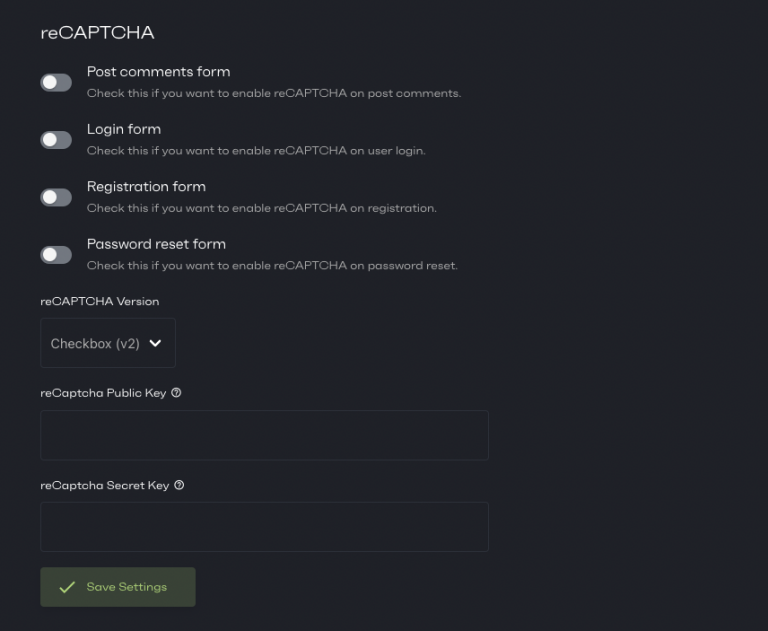The image size is (768, 631).
Task: Click the checkmark icon on Save Settings
Action: [67, 587]
